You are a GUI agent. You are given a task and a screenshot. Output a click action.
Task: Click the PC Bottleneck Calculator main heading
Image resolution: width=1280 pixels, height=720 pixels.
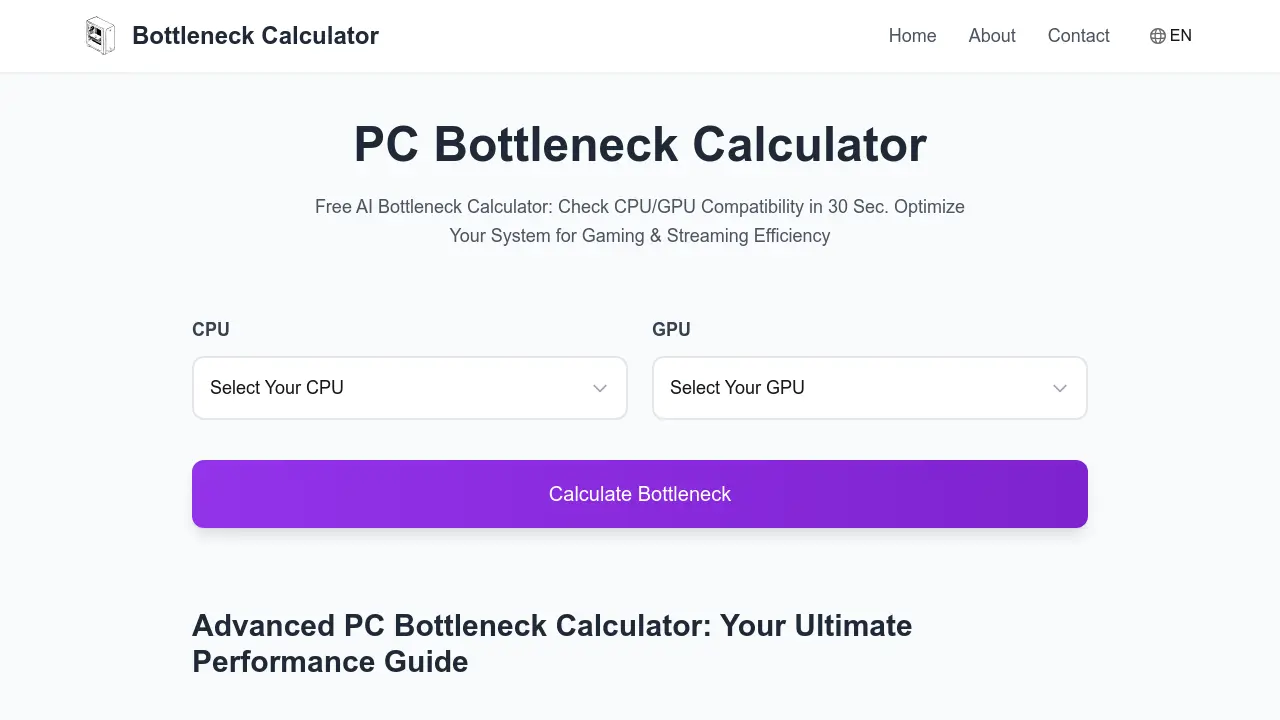(639, 144)
